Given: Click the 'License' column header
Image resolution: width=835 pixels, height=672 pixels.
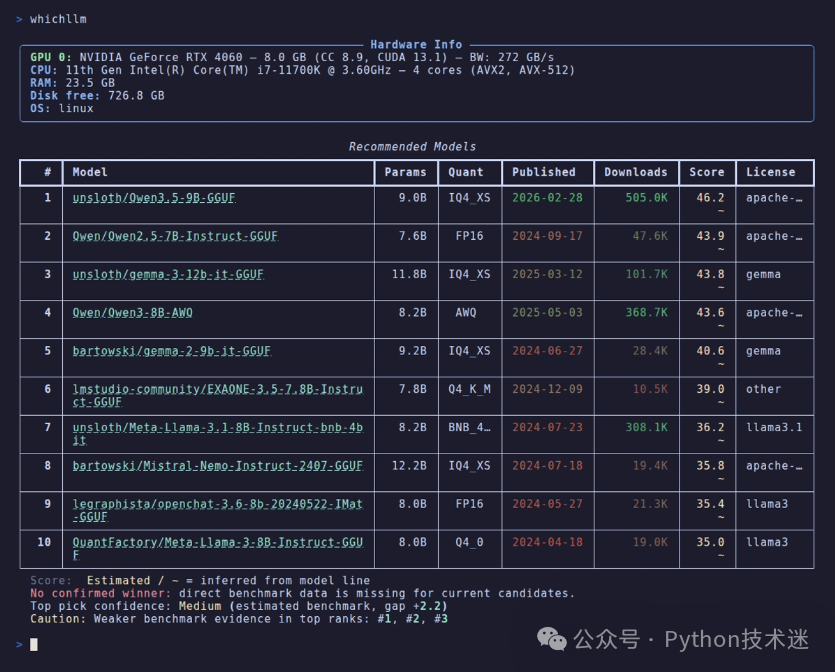Looking at the screenshot, I should coord(771,173).
